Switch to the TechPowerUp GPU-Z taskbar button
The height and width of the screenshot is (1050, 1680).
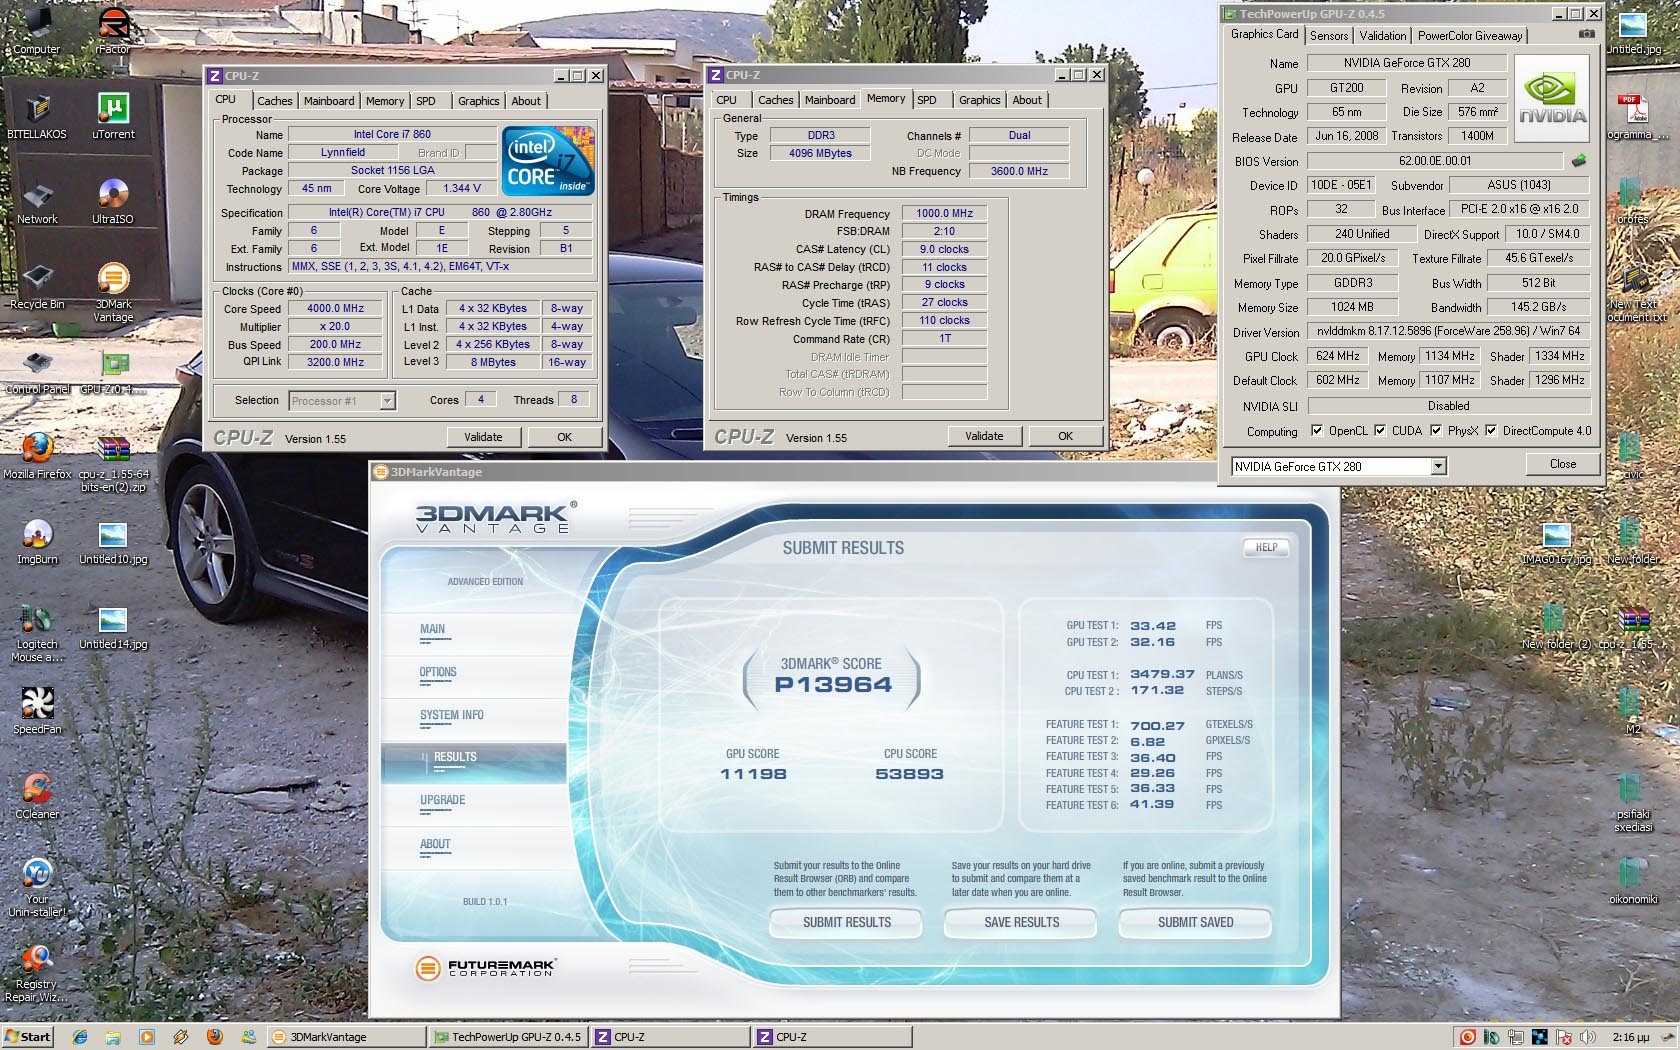point(508,1037)
